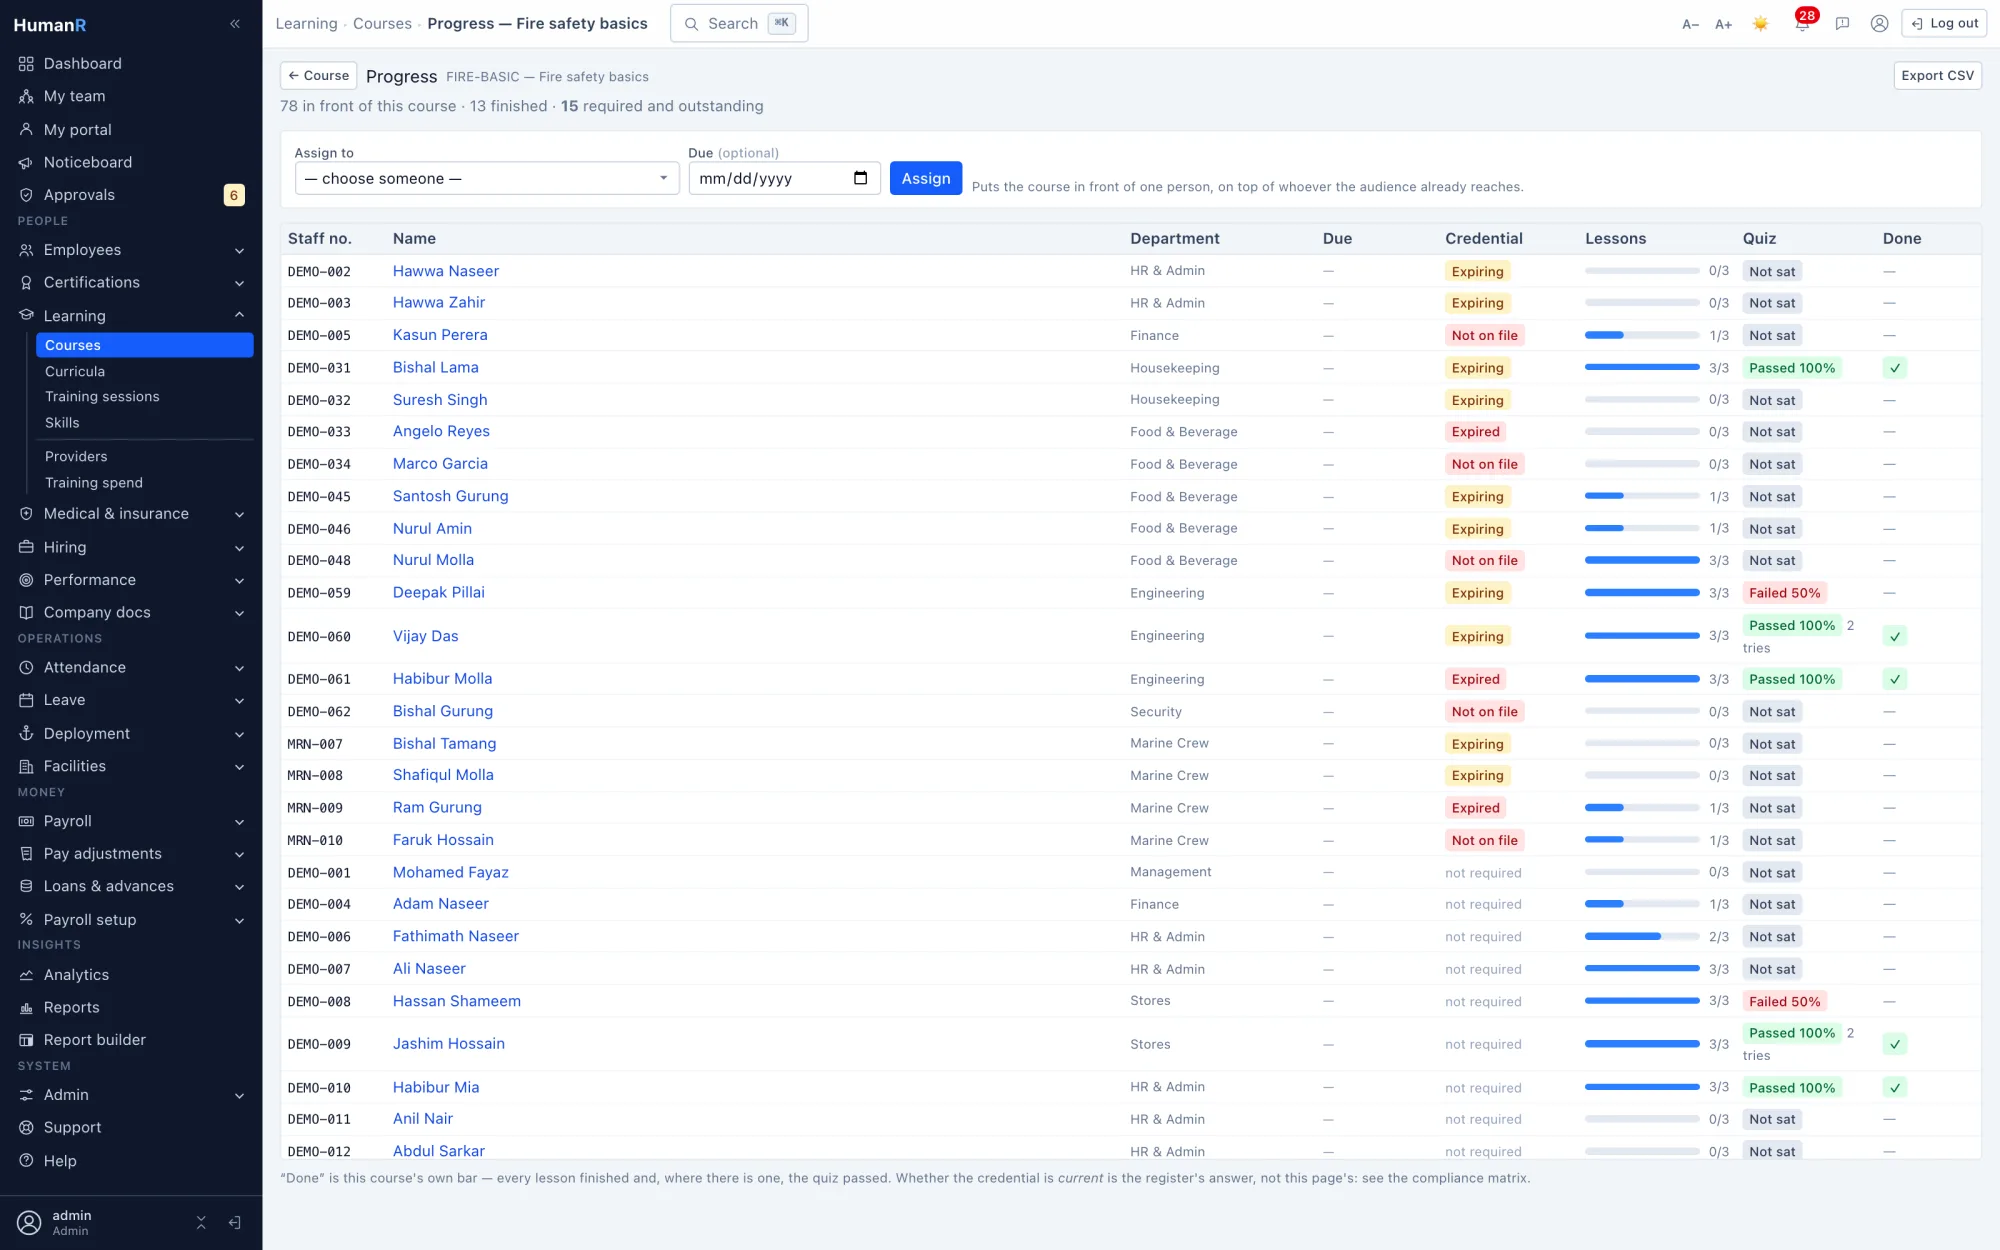Expand the Company docs chevron
The width and height of the screenshot is (2000, 1250).
pos(239,613)
